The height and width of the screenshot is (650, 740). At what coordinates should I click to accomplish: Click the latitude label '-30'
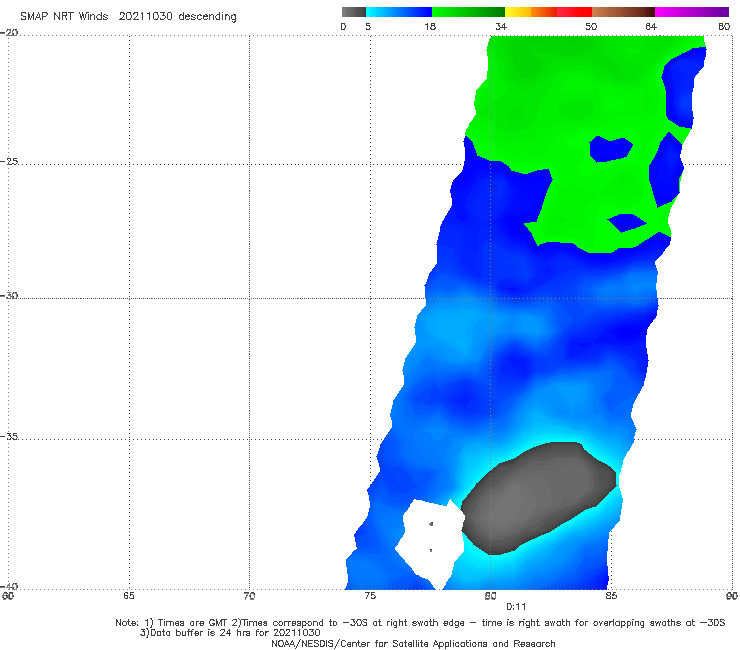9,295
